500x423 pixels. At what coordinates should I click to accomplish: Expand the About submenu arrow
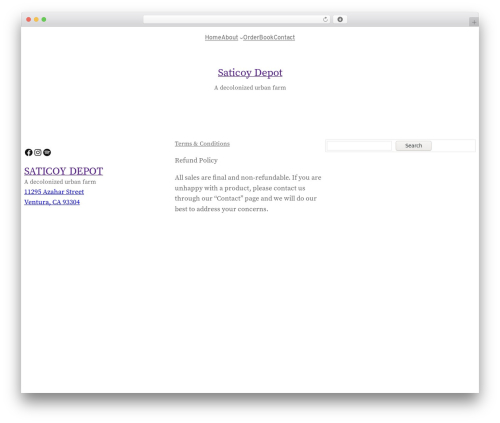tap(241, 38)
